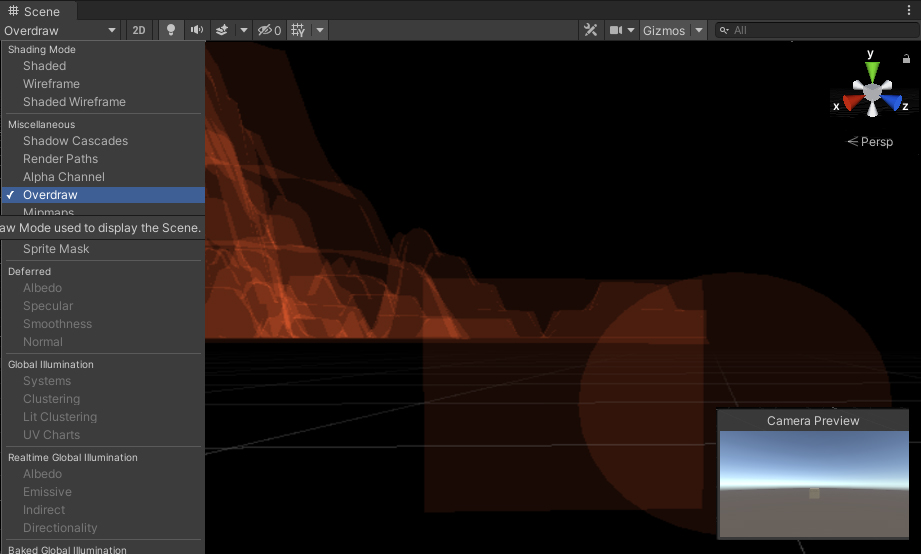Toggle the 2D view mode button
921x554 pixels.
tap(139, 30)
